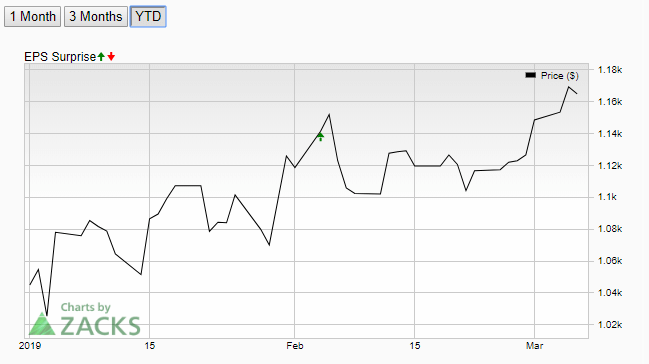Click the 1.02k price axis label
This screenshot has height=364, width=649.
610,325
